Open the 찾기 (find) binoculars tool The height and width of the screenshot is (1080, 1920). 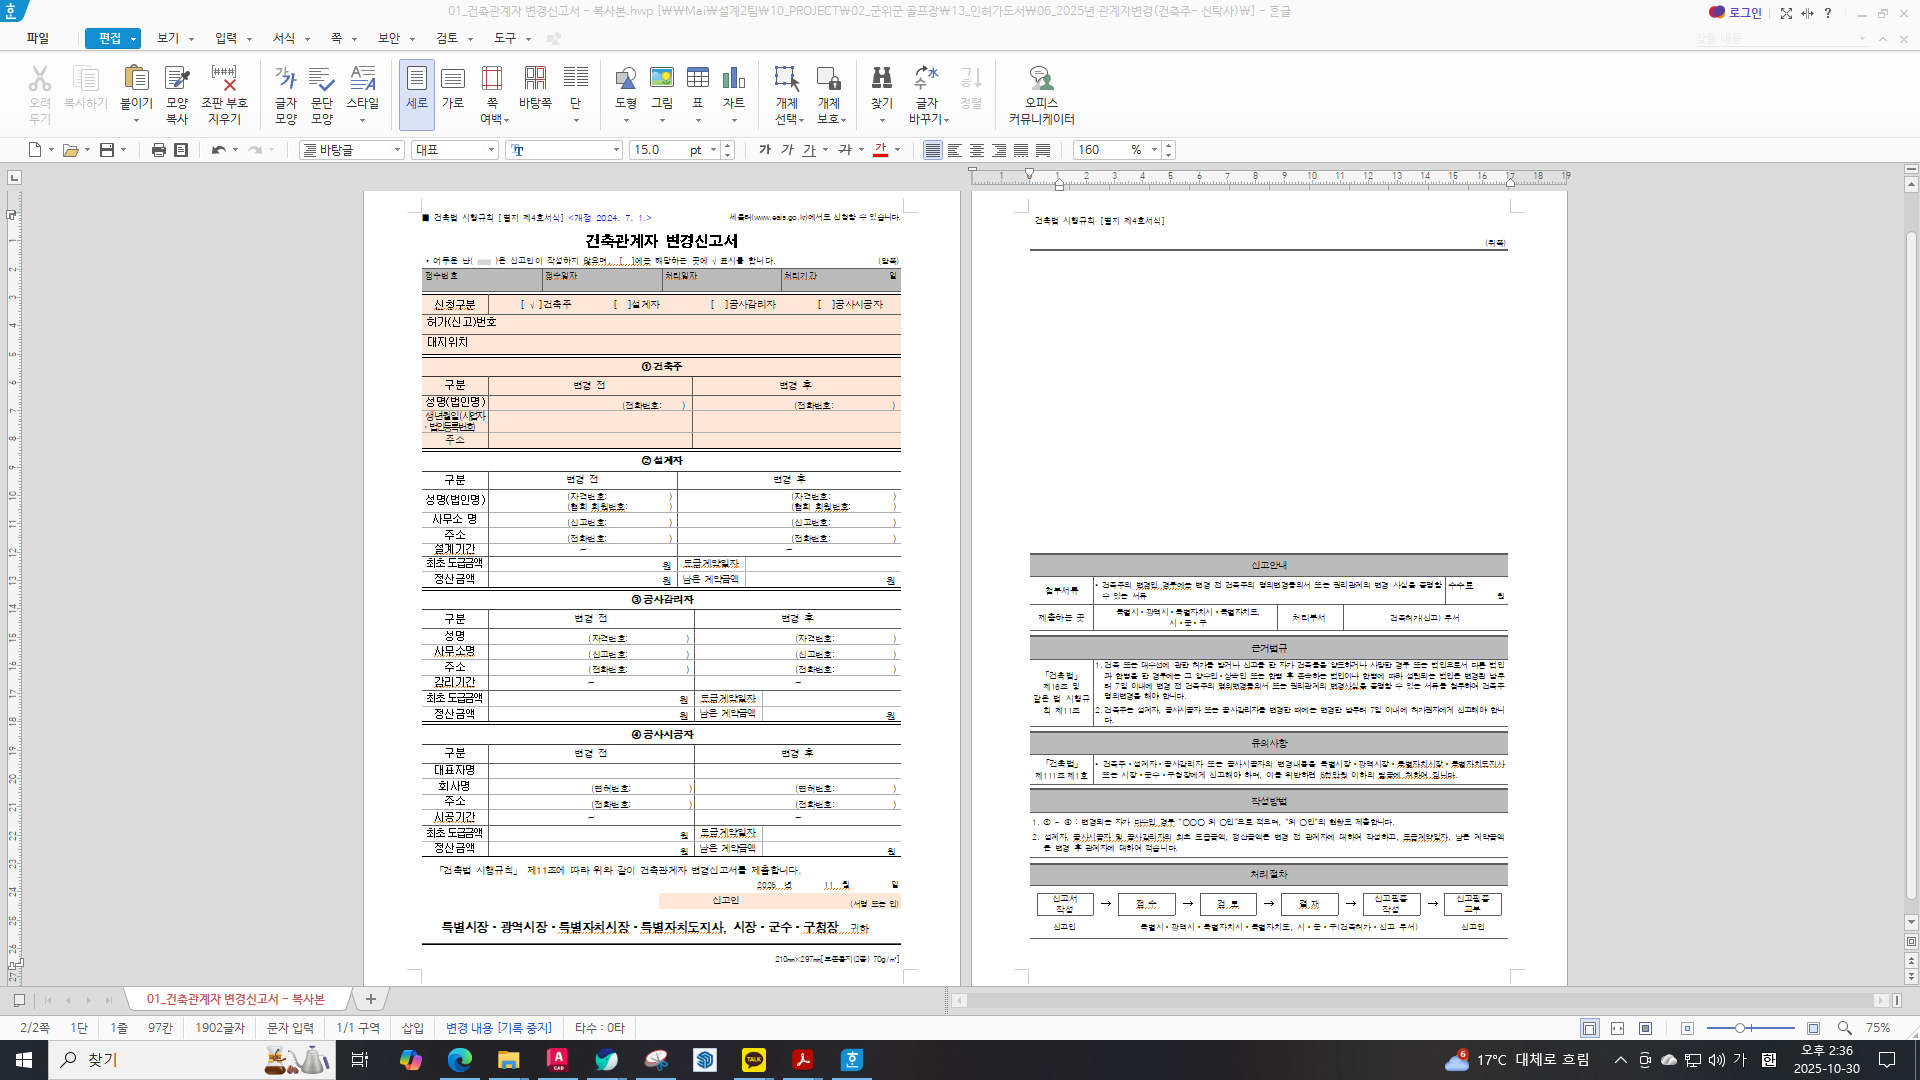coord(881,80)
